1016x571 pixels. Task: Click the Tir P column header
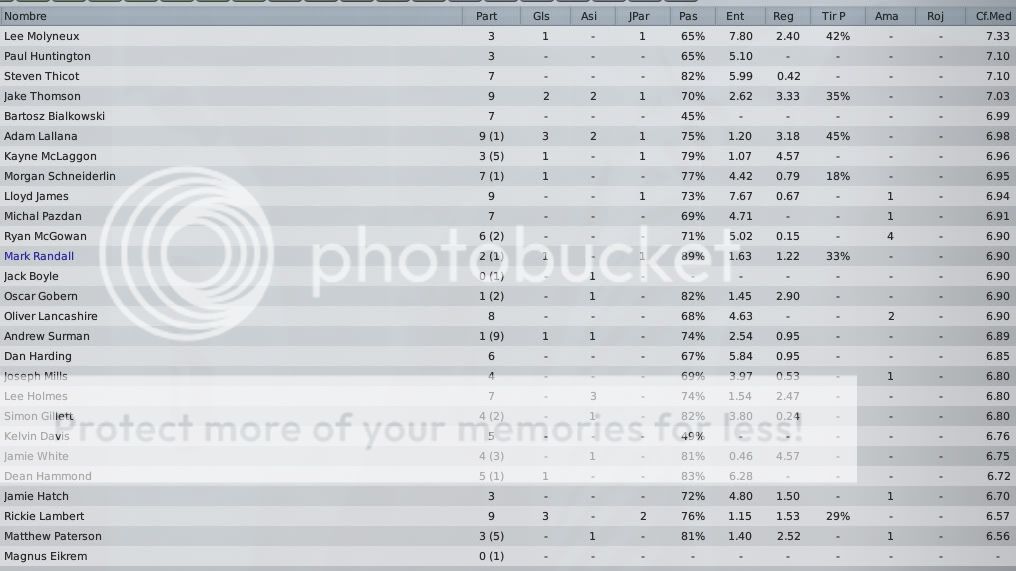point(833,16)
